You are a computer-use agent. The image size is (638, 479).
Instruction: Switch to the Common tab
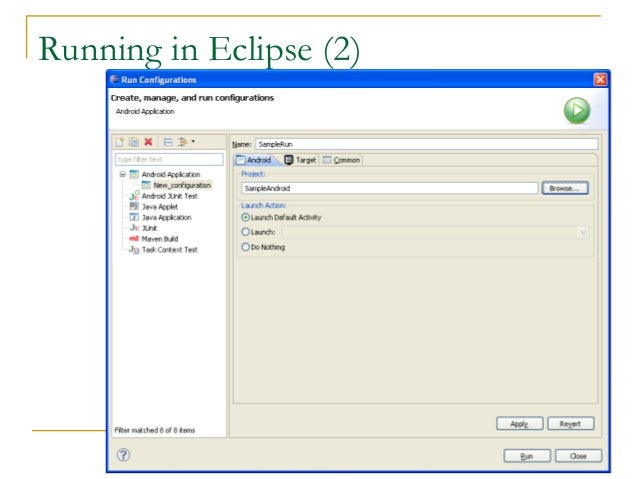[x=341, y=160]
